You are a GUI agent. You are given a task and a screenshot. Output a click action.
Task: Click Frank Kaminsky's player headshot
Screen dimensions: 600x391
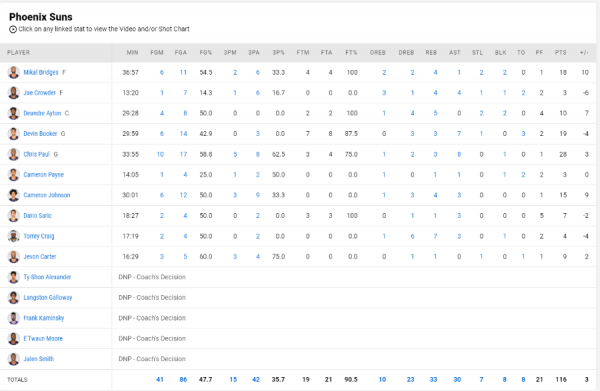[x=13, y=318]
